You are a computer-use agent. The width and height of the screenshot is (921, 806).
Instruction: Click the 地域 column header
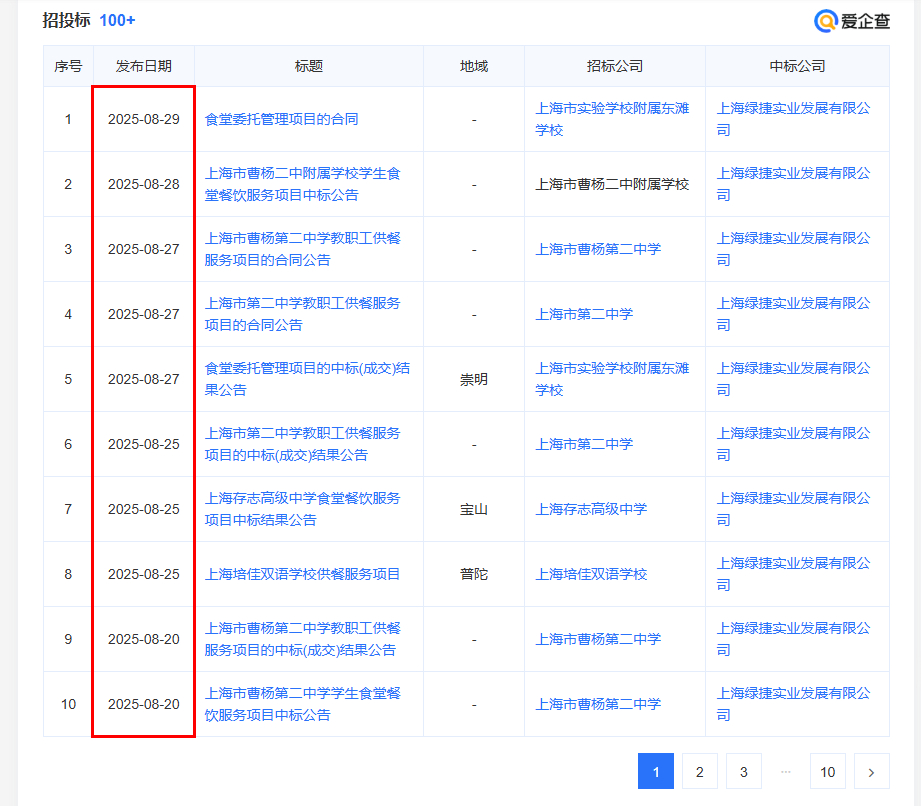pos(474,66)
